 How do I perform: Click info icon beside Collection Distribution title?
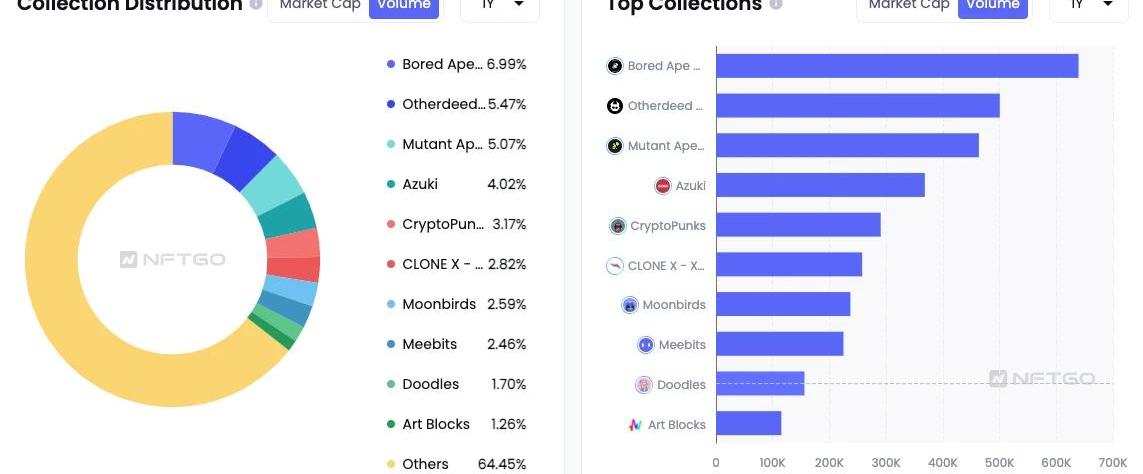(255, 4)
